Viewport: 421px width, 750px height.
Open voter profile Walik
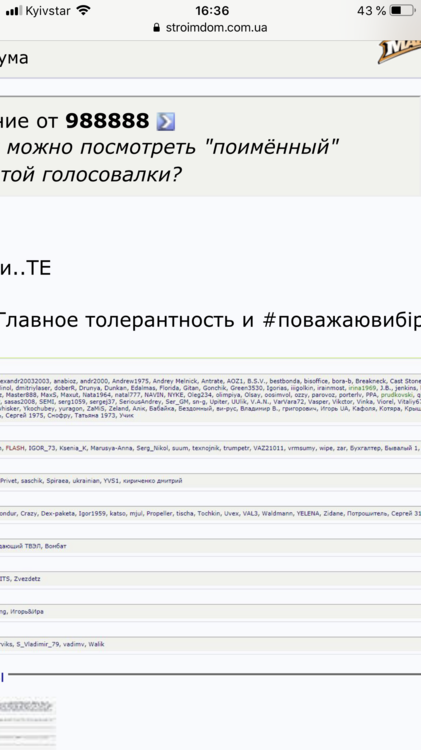(96, 644)
